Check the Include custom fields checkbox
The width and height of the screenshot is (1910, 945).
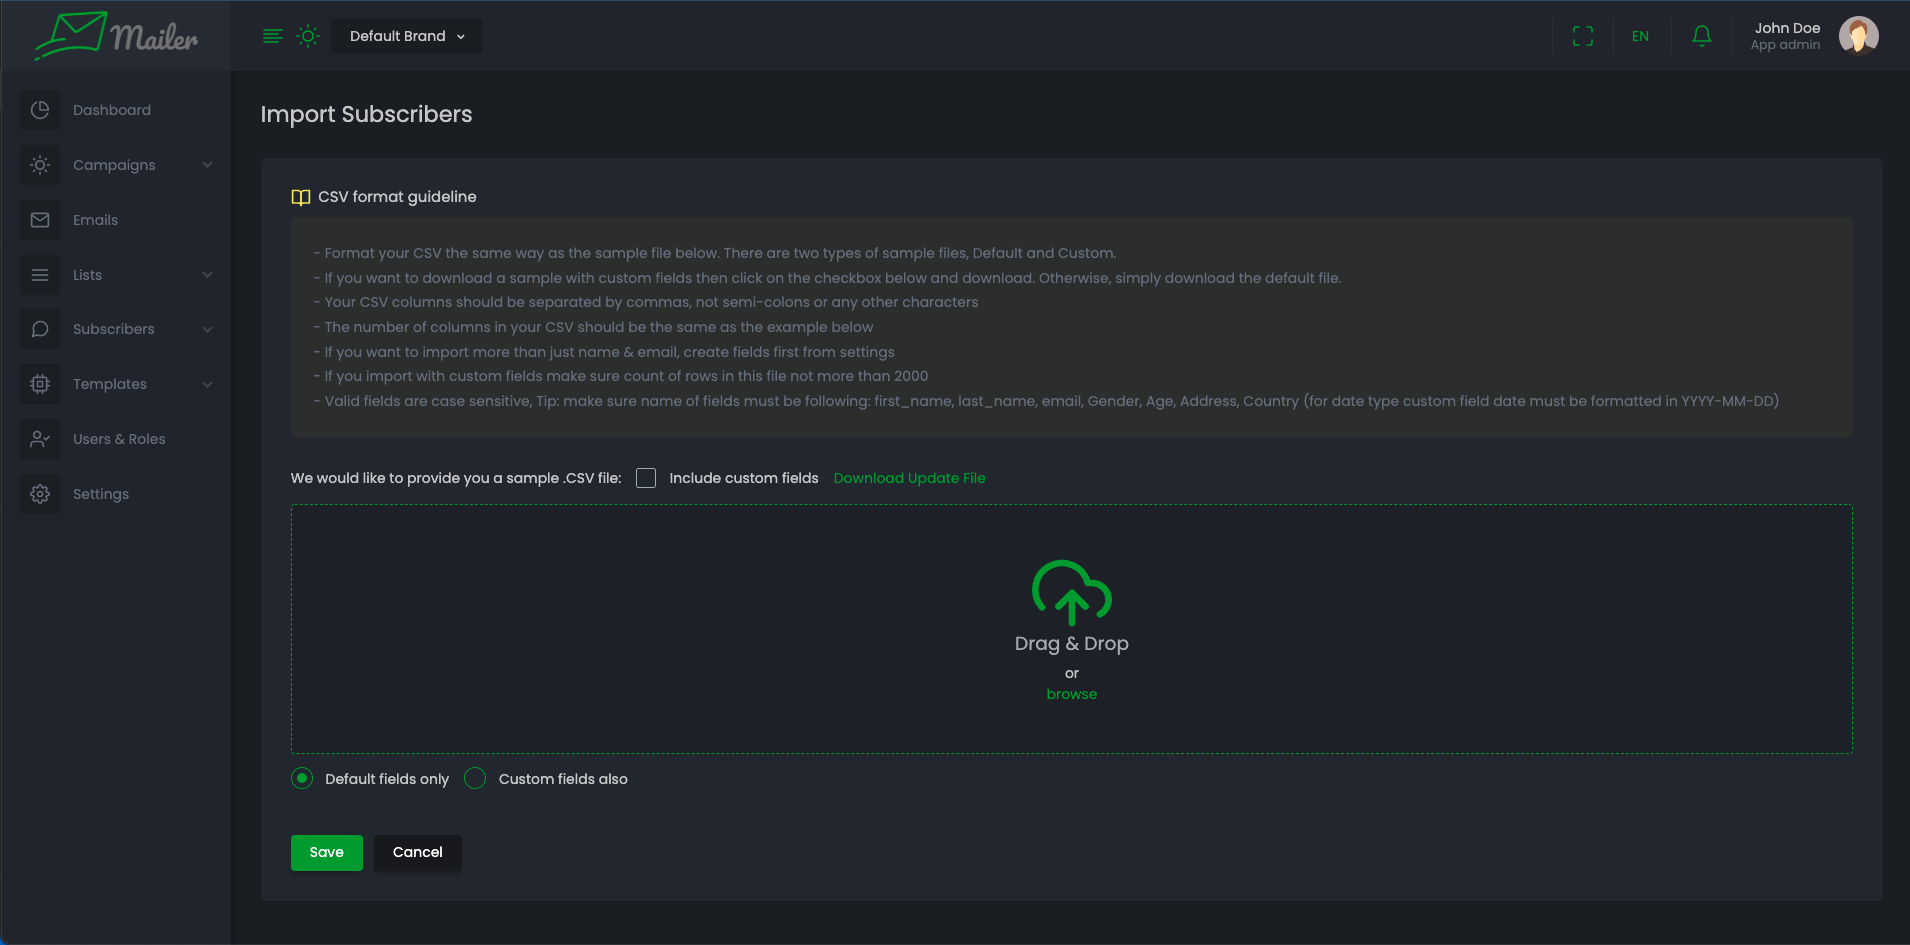646,478
